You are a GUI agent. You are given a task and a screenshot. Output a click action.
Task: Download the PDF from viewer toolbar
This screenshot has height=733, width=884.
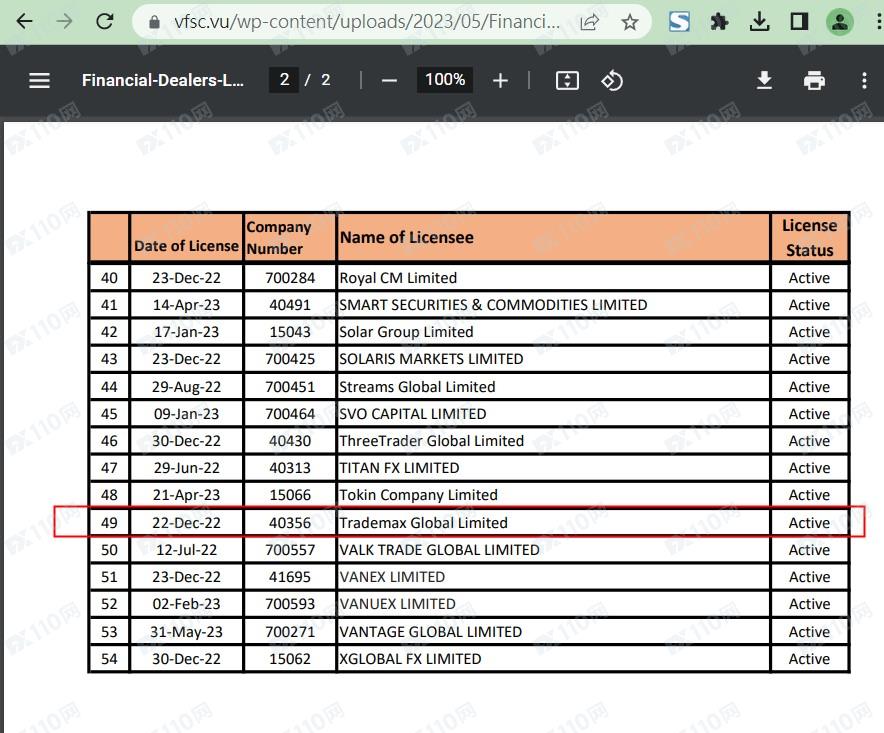click(x=764, y=80)
